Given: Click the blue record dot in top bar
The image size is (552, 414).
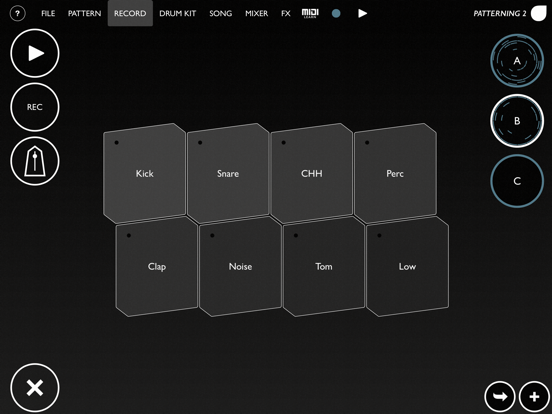Looking at the screenshot, I should 336,13.
